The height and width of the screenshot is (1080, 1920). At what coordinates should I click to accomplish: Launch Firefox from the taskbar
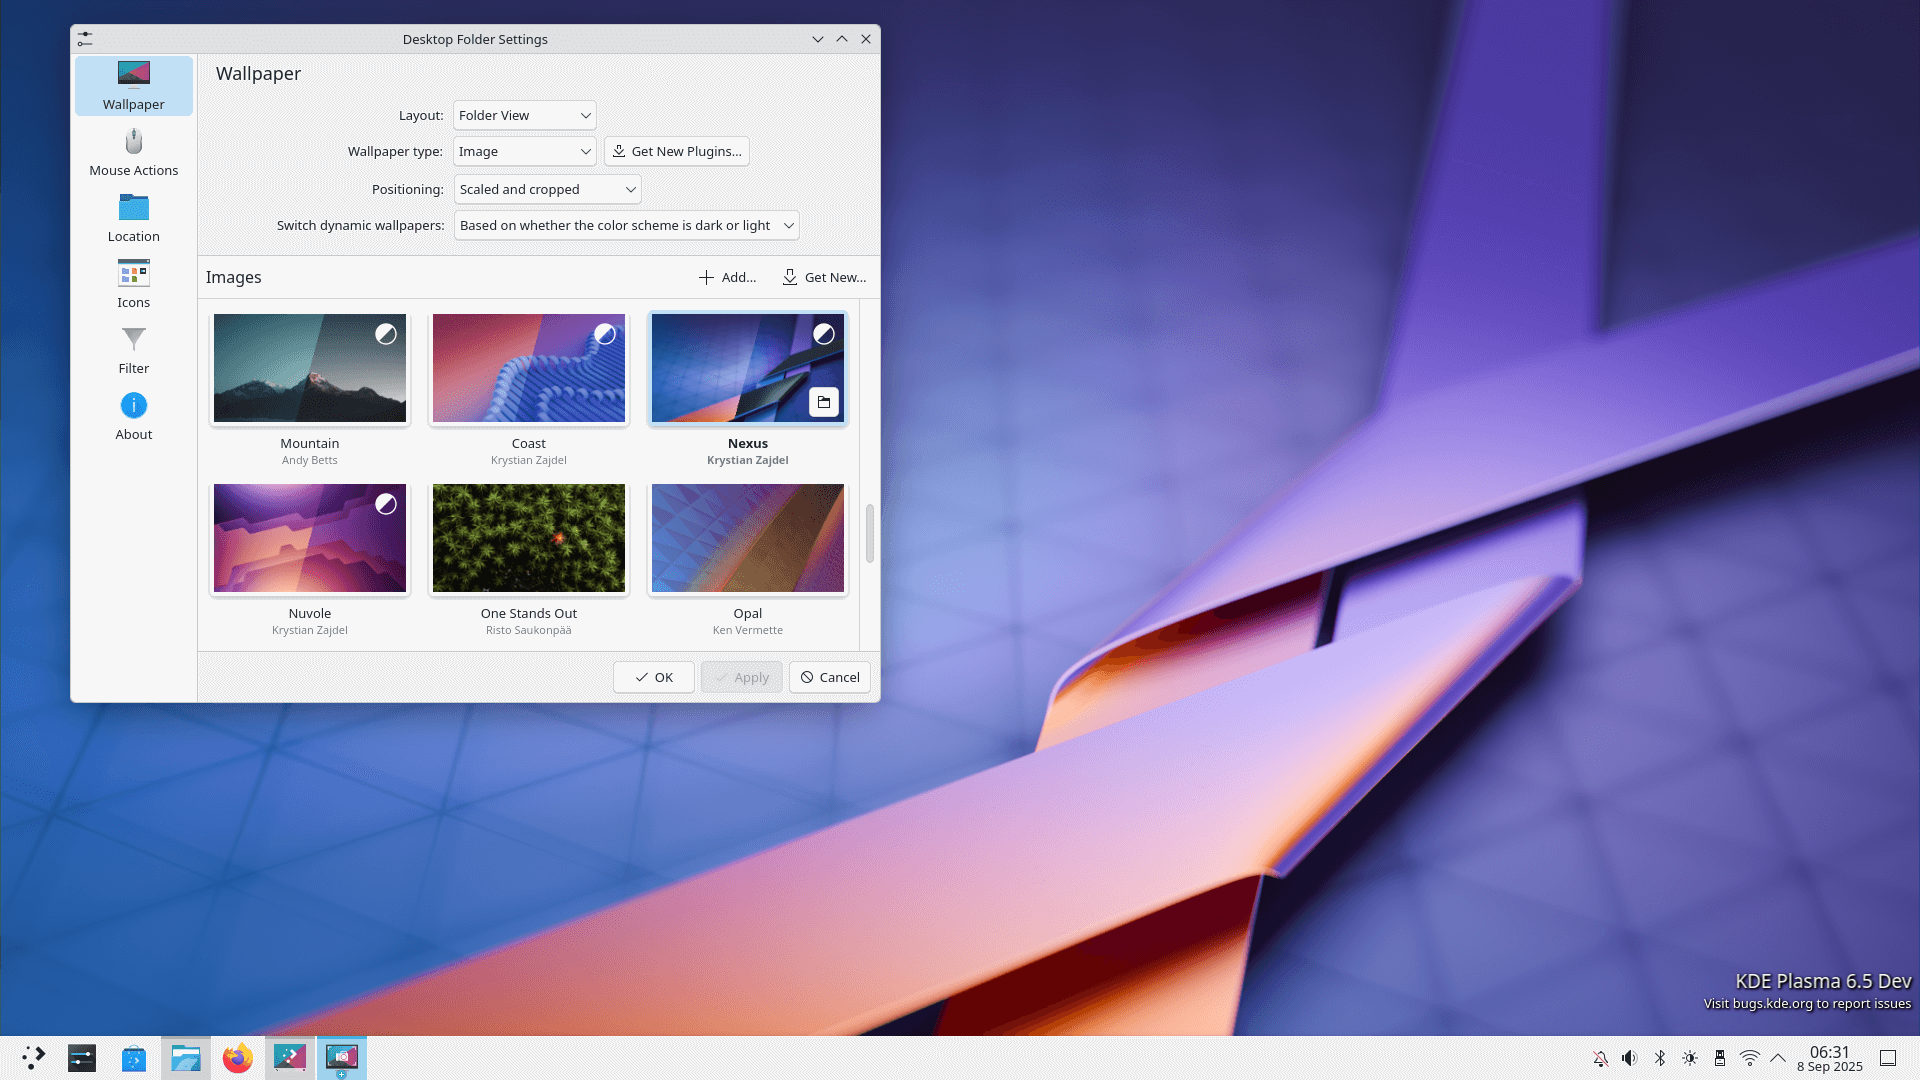[237, 1058]
